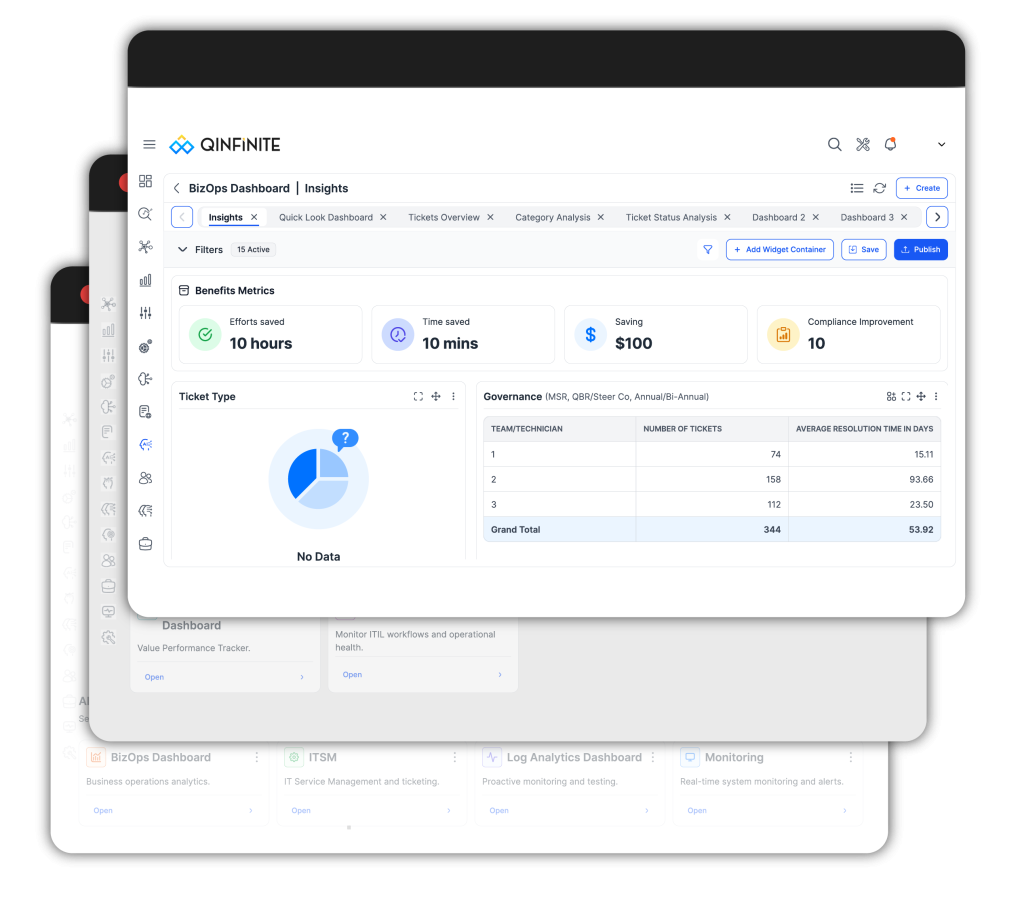The image size is (1024, 899).
Task: Select the bar chart icon in the sidebar
Action: coord(145,281)
